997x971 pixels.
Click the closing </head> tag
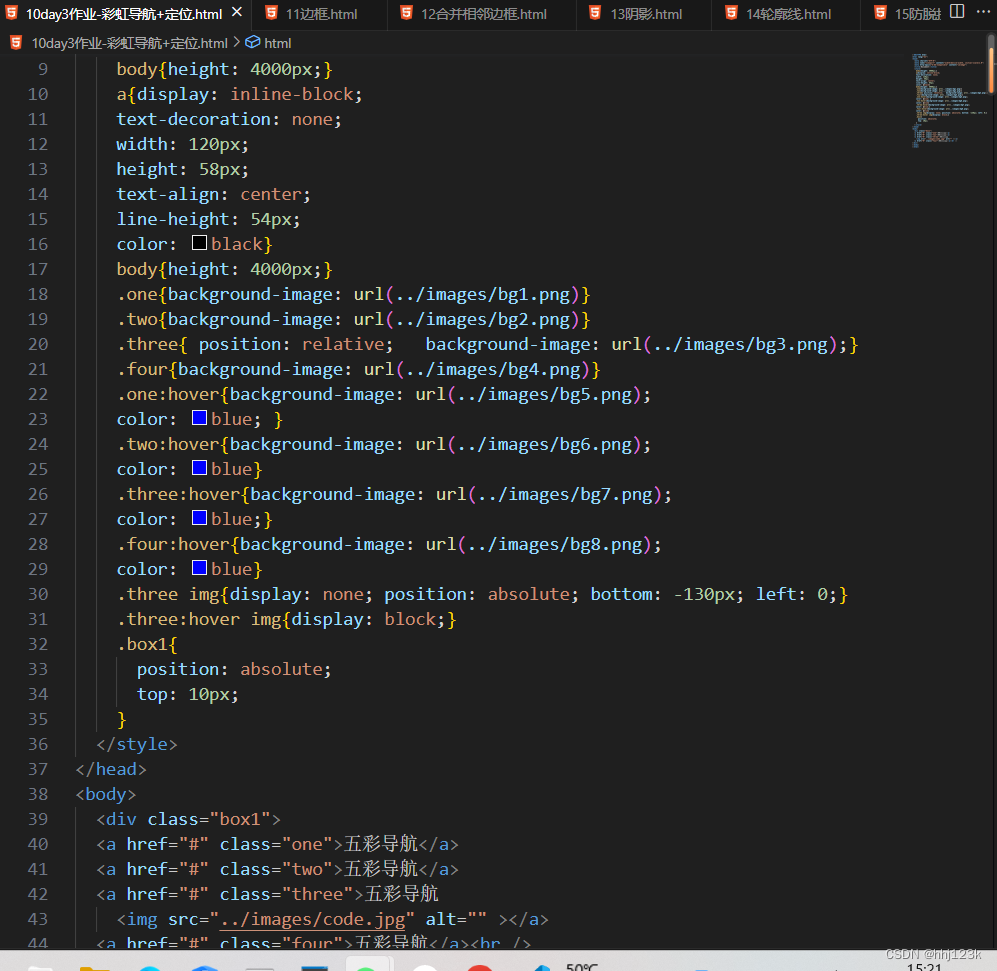pos(111,769)
